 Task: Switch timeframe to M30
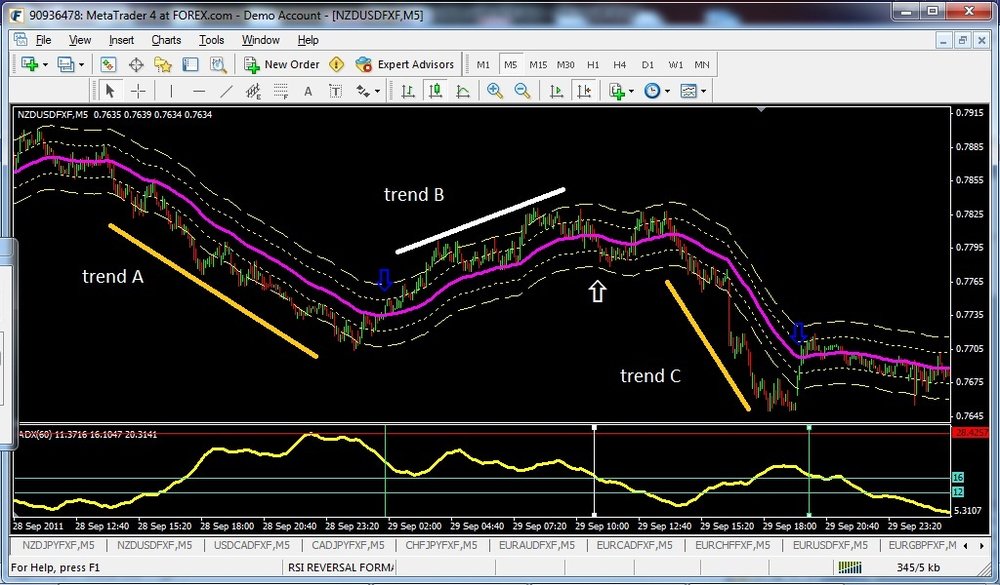click(x=565, y=64)
